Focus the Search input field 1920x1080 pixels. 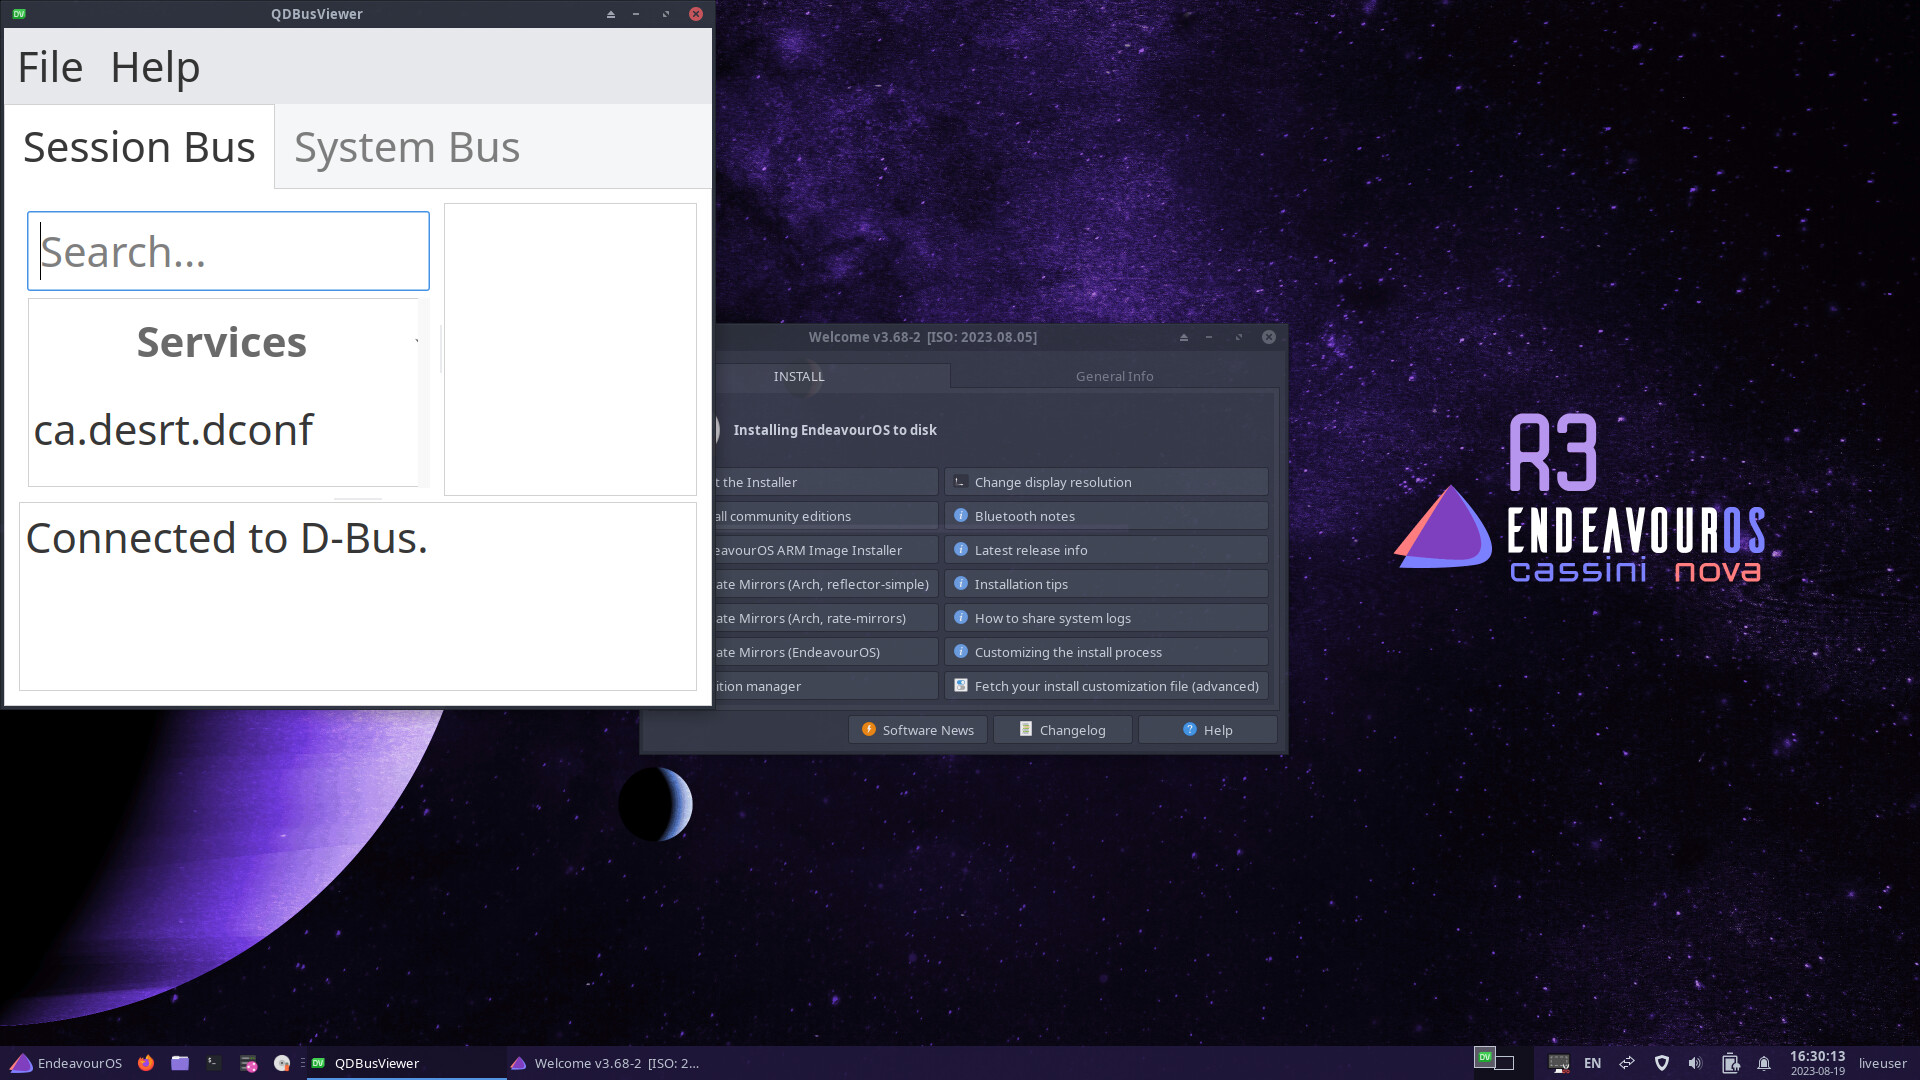[228, 251]
